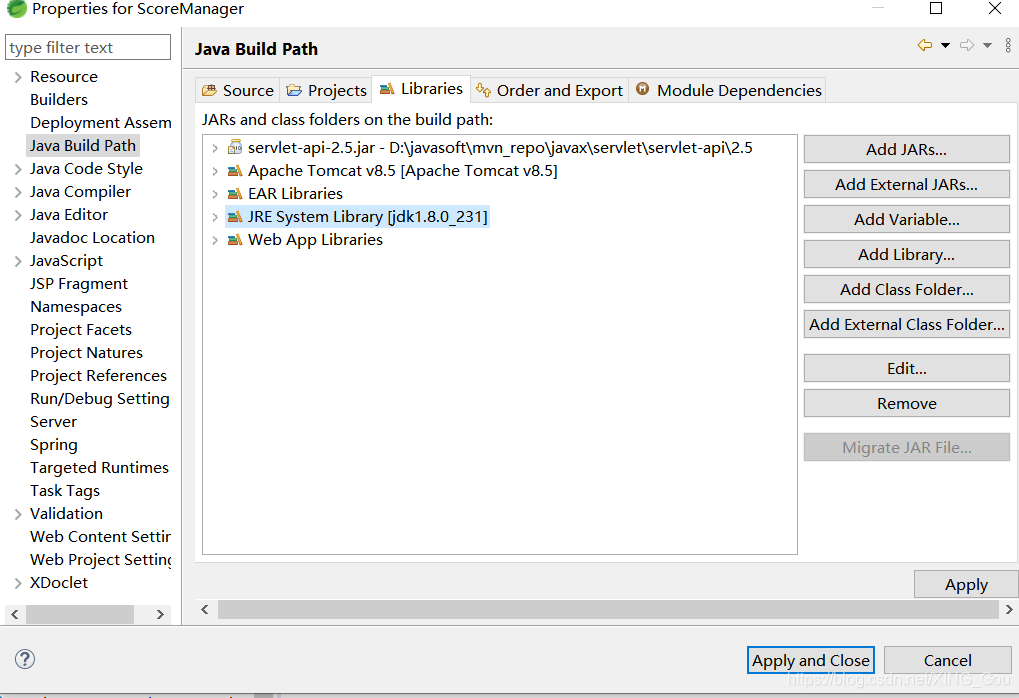1019x698 pixels.
Task: Open the back history dropdown arrow
Action: 946,45
